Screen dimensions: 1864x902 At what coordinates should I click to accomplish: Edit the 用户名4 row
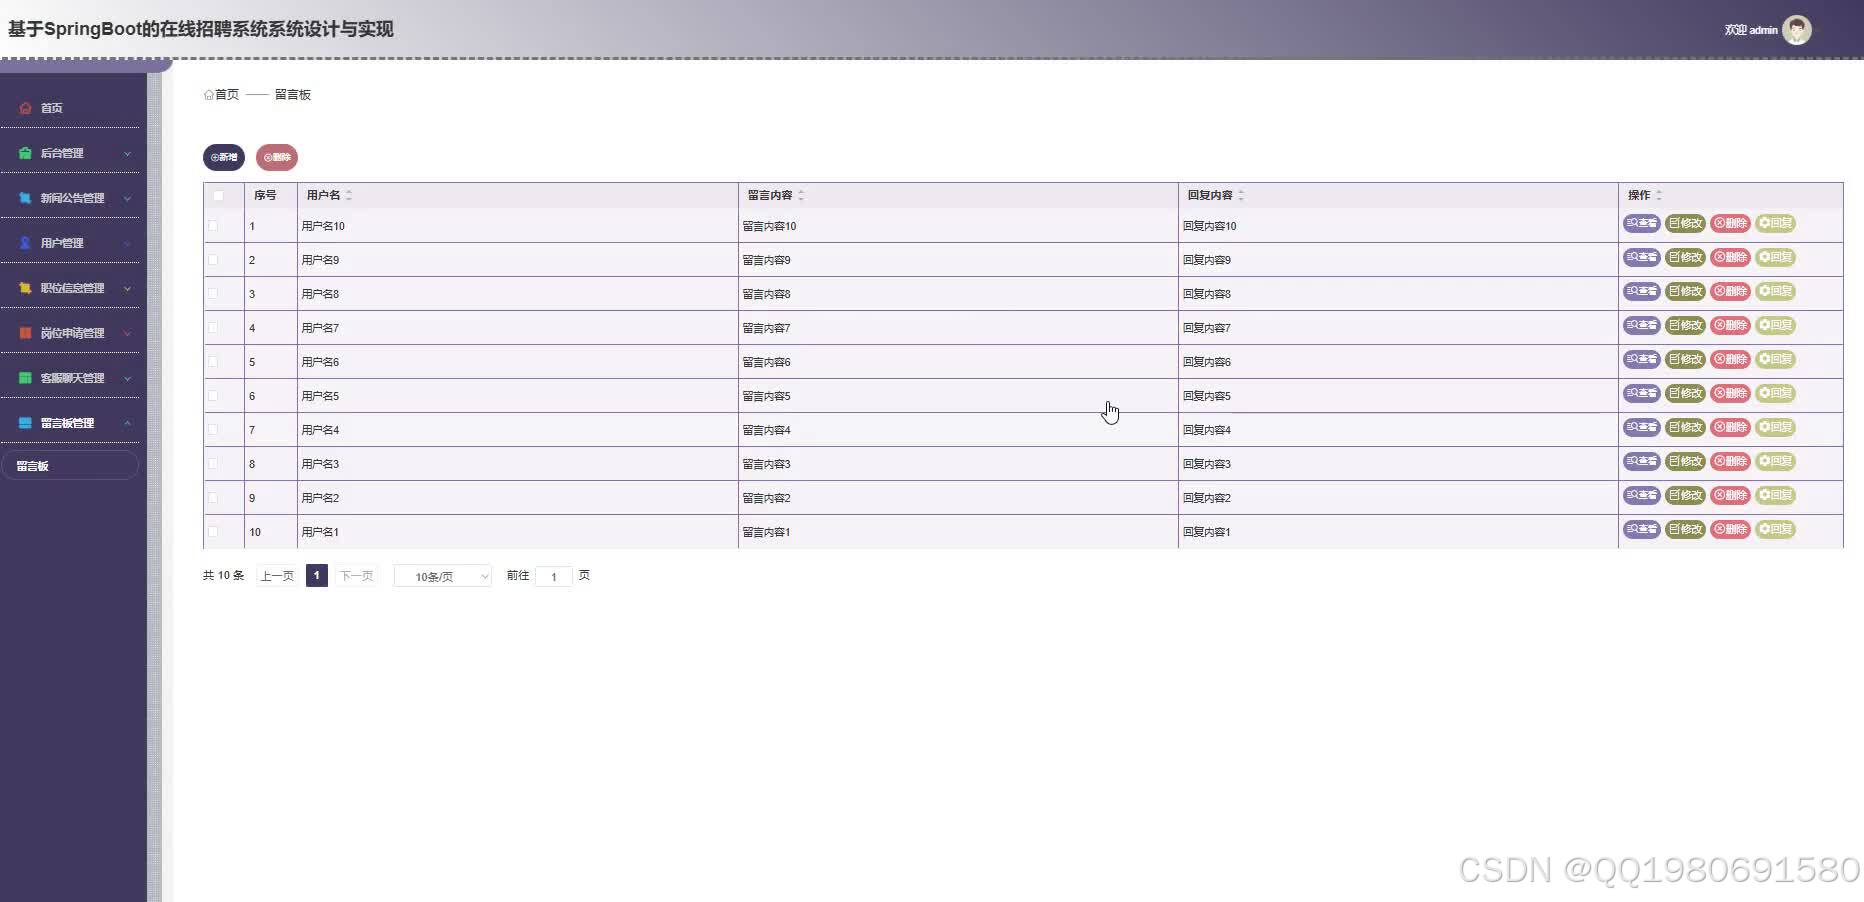(1685, 427)
